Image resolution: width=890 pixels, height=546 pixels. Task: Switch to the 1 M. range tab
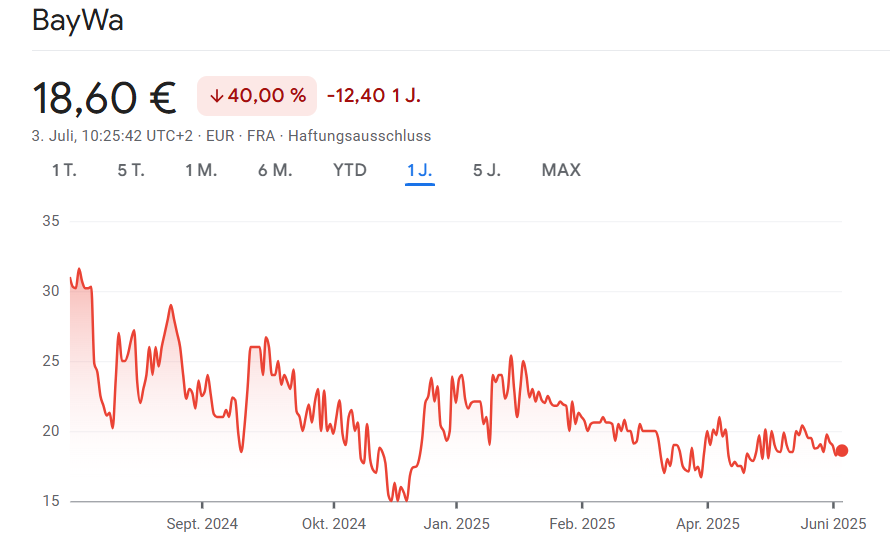pyautogui.click(x=201, y=170)
